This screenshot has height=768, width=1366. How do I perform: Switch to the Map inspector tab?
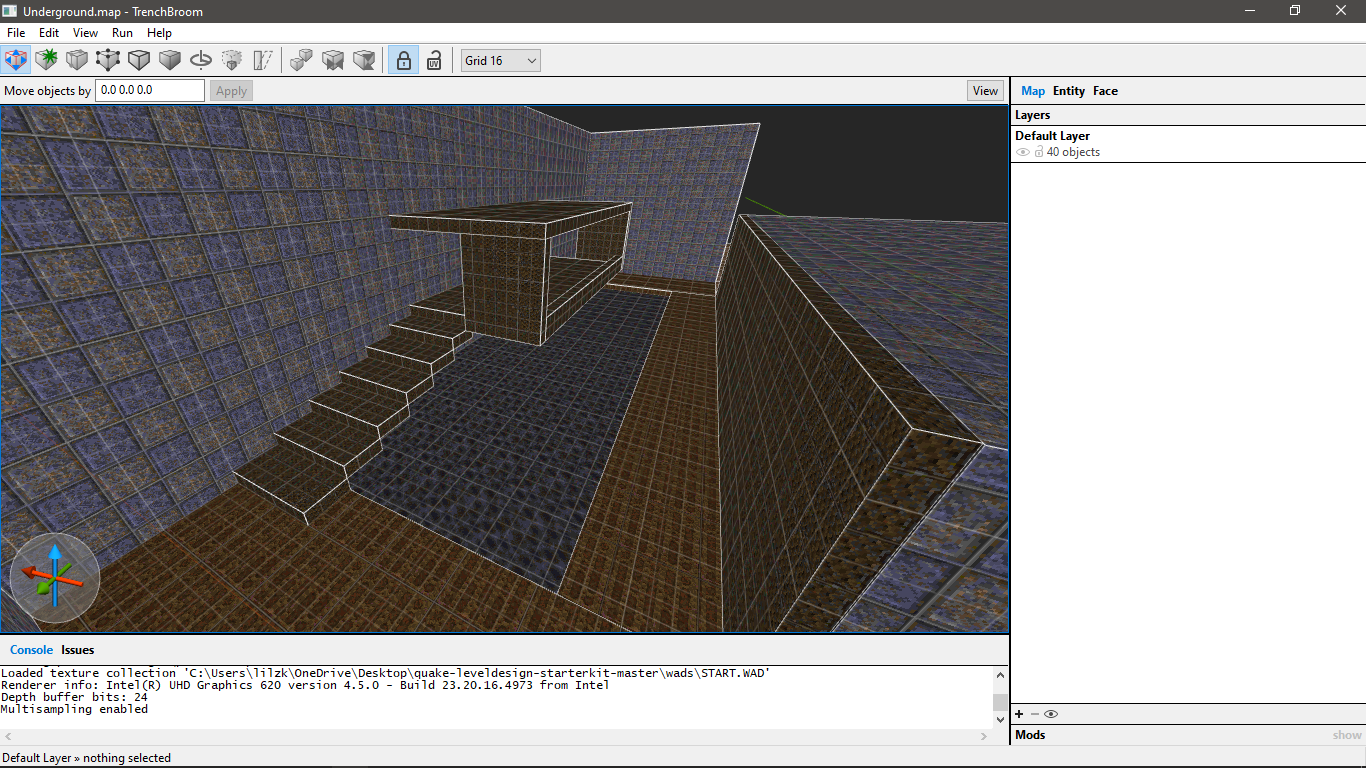pos(1033,91)
